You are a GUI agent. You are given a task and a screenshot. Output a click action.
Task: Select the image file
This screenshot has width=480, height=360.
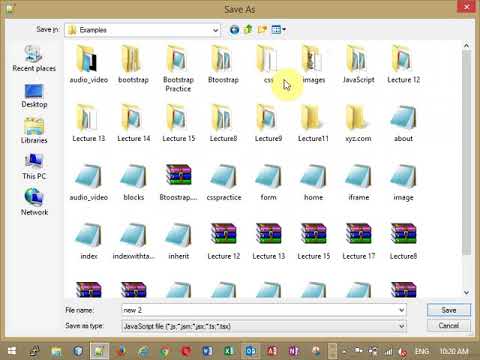[x=403, y=182]
